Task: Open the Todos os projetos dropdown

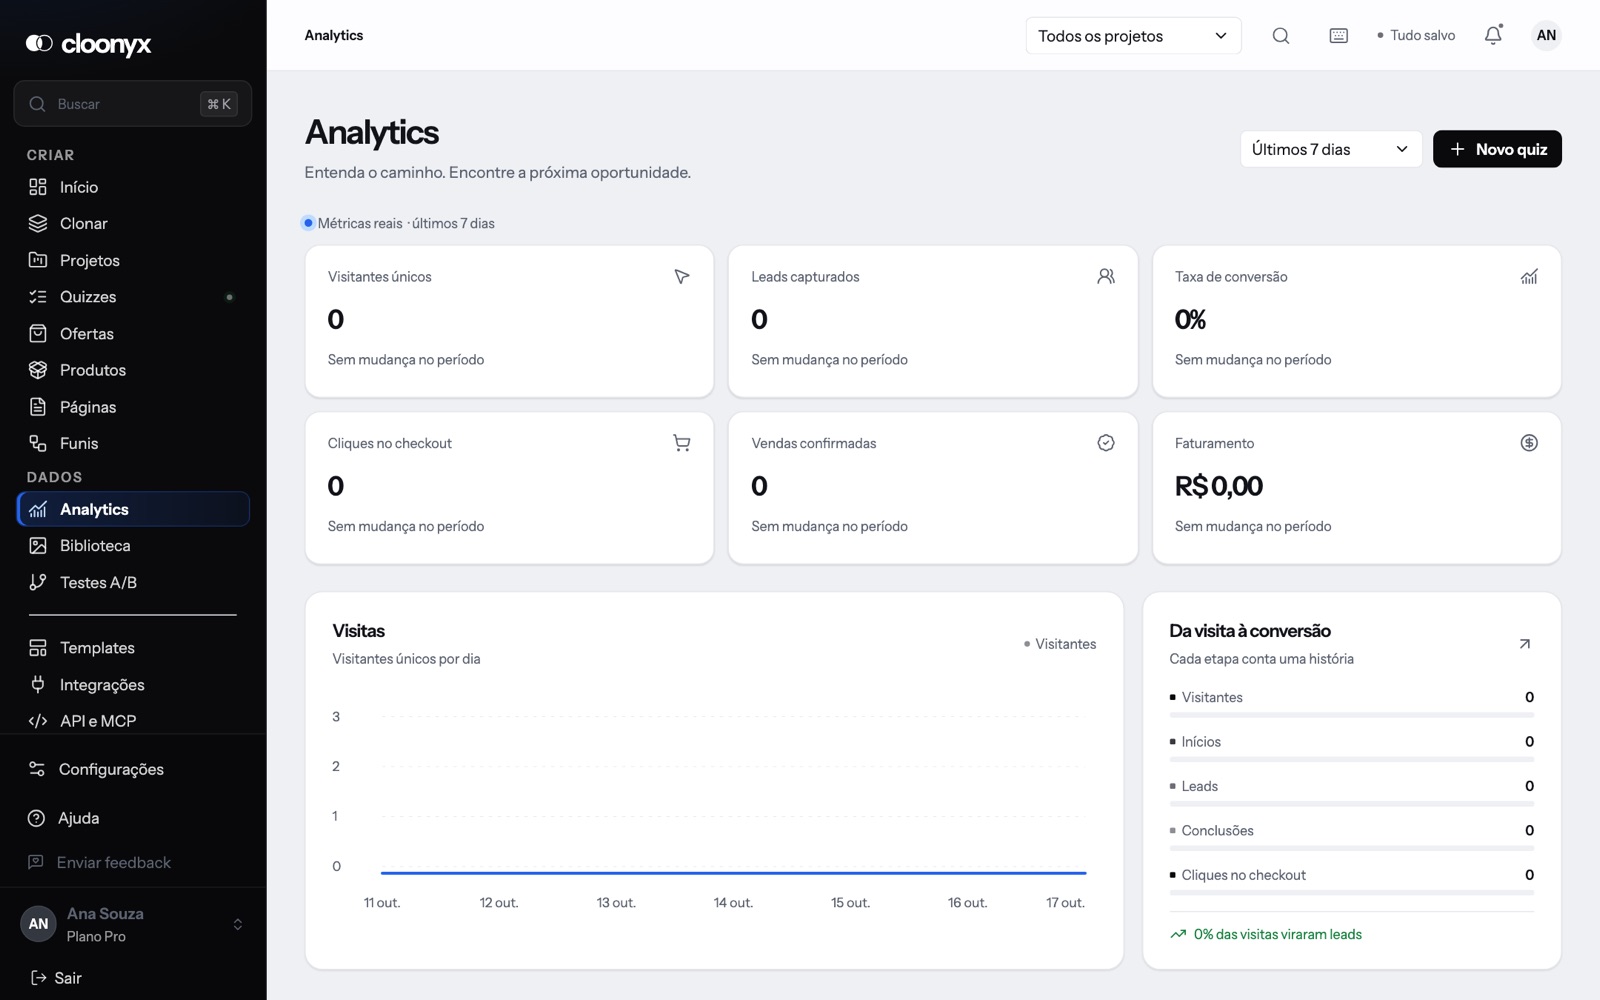Action: pyautogui.click(x=1133, y=36)
